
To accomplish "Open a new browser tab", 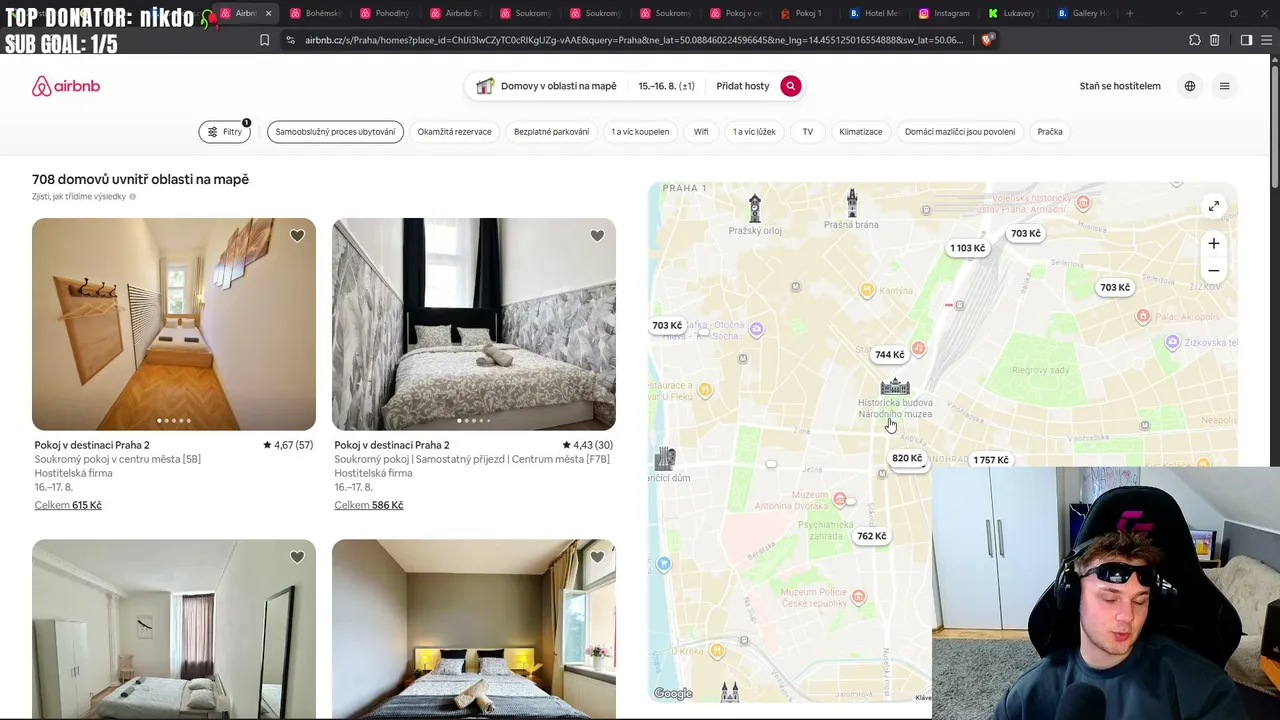I will click(x=1130, y=13).
